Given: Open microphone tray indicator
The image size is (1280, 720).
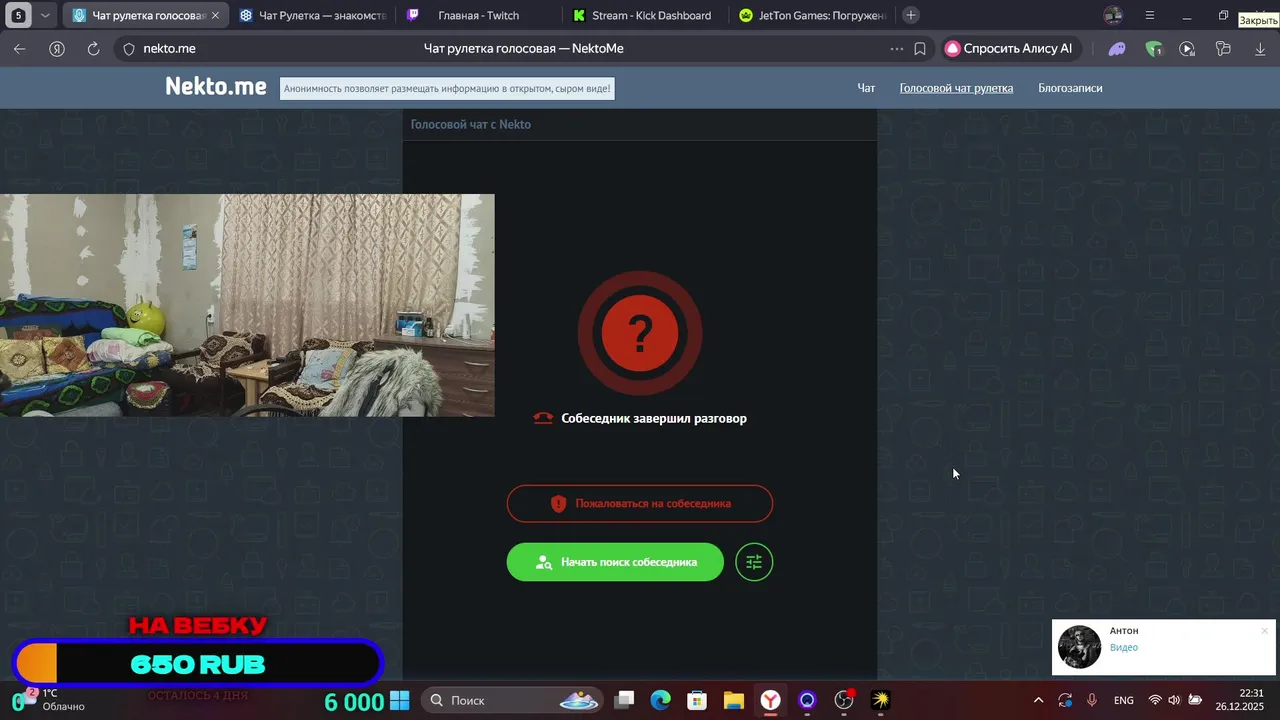Looking at the screenshot, I should pos(1092,700).
